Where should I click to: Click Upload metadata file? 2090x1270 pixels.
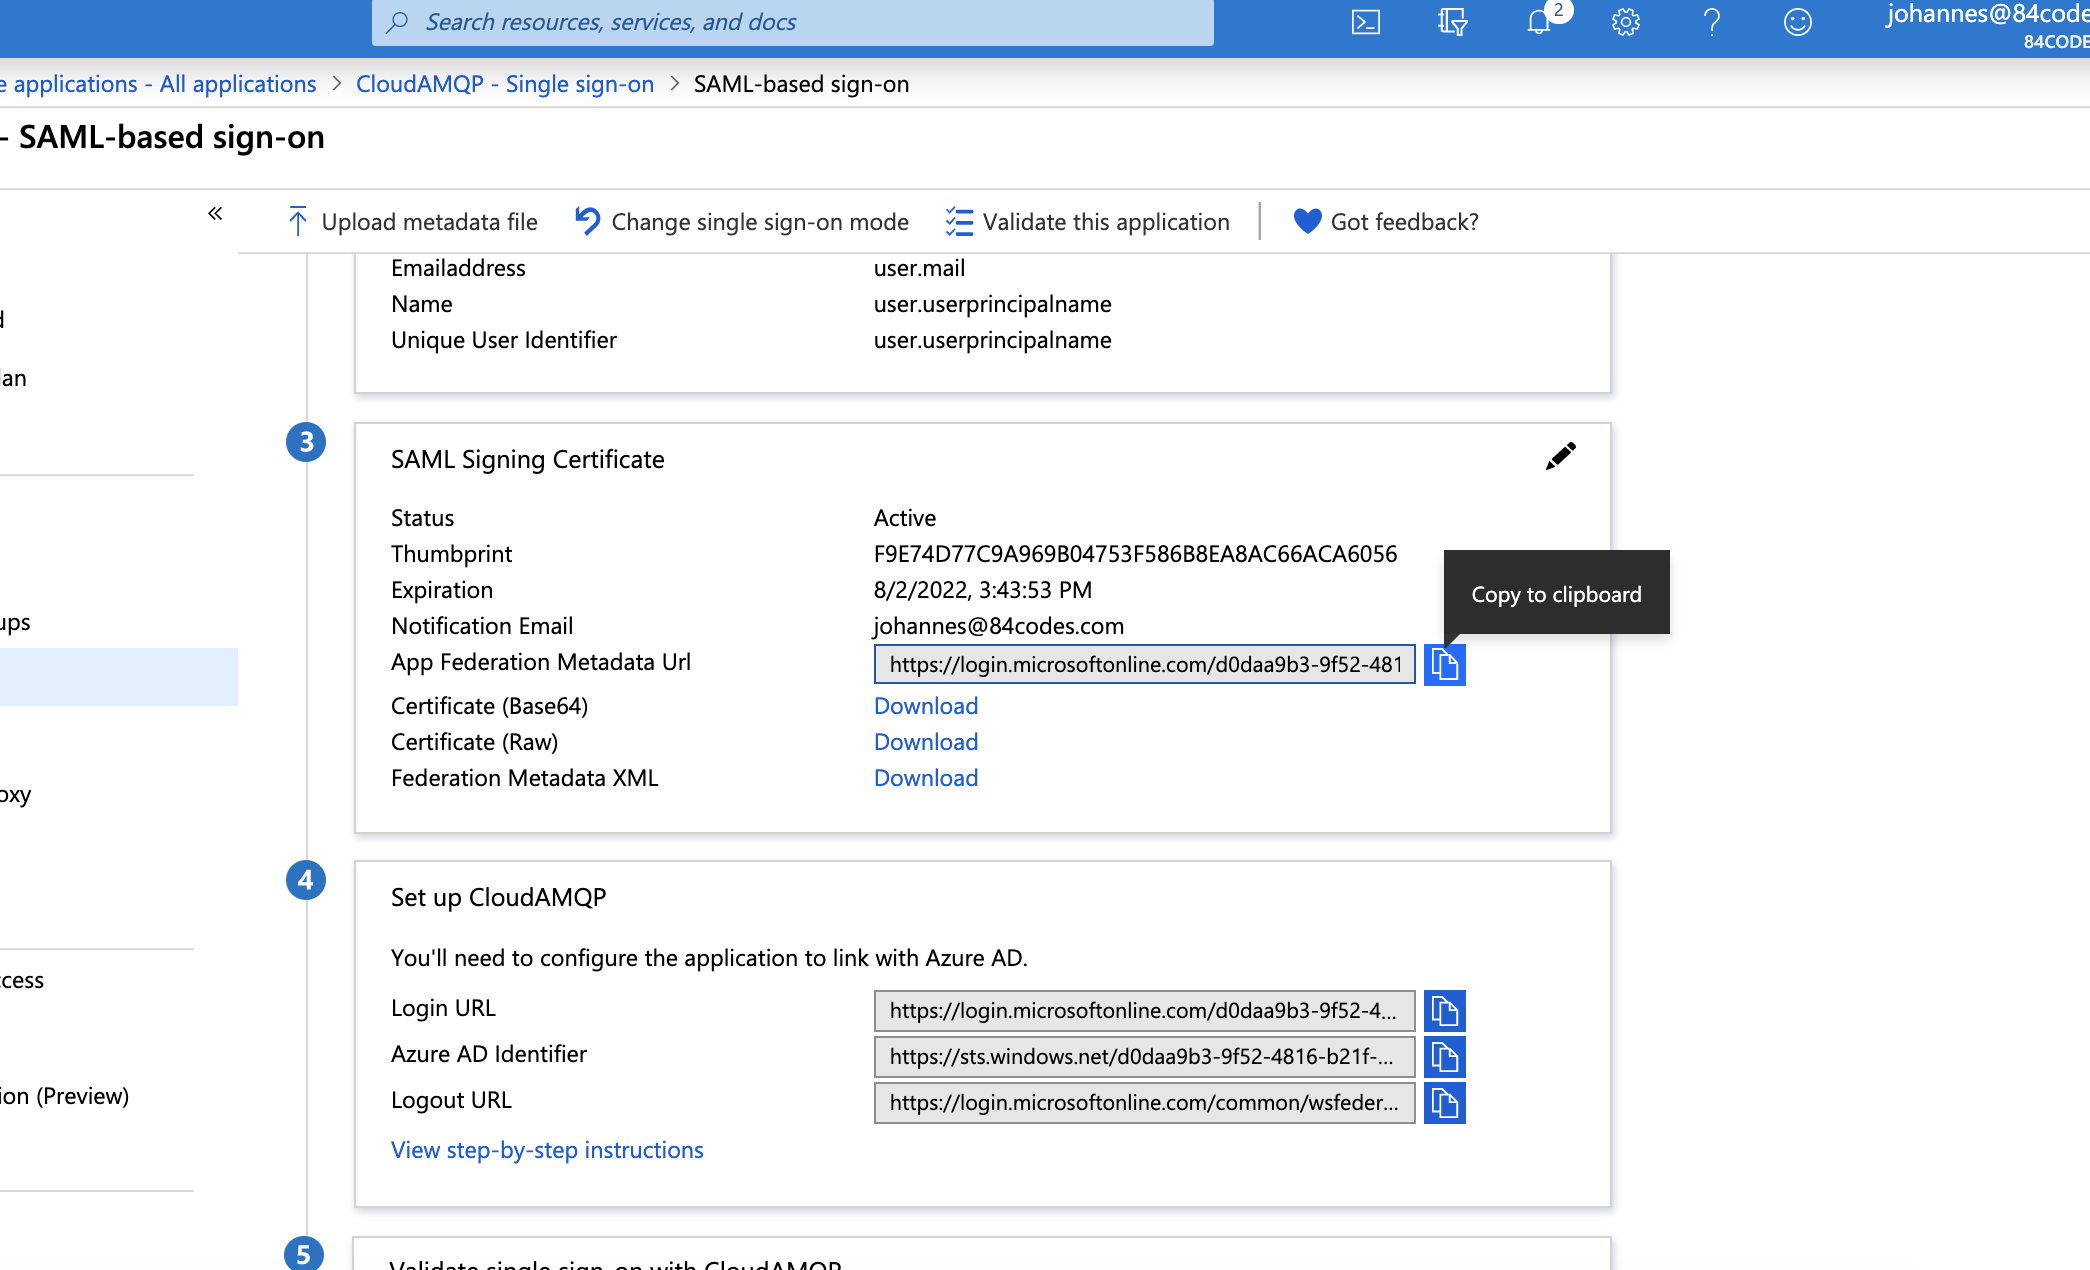pos(412,222)
